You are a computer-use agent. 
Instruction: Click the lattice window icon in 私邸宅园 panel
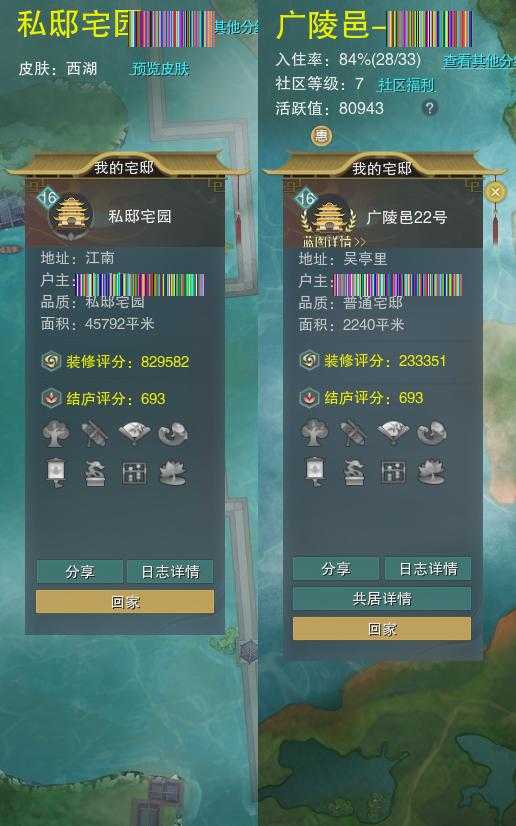click(x=134, y=473)
